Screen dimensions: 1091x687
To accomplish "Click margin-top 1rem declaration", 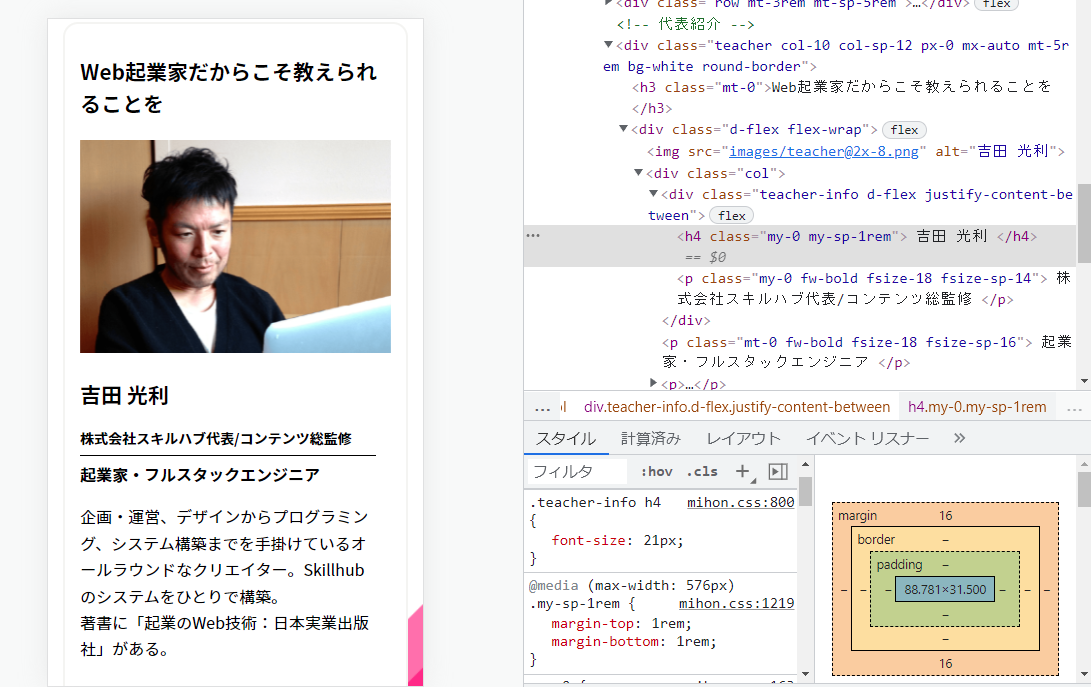I will [x=621, y=624].
